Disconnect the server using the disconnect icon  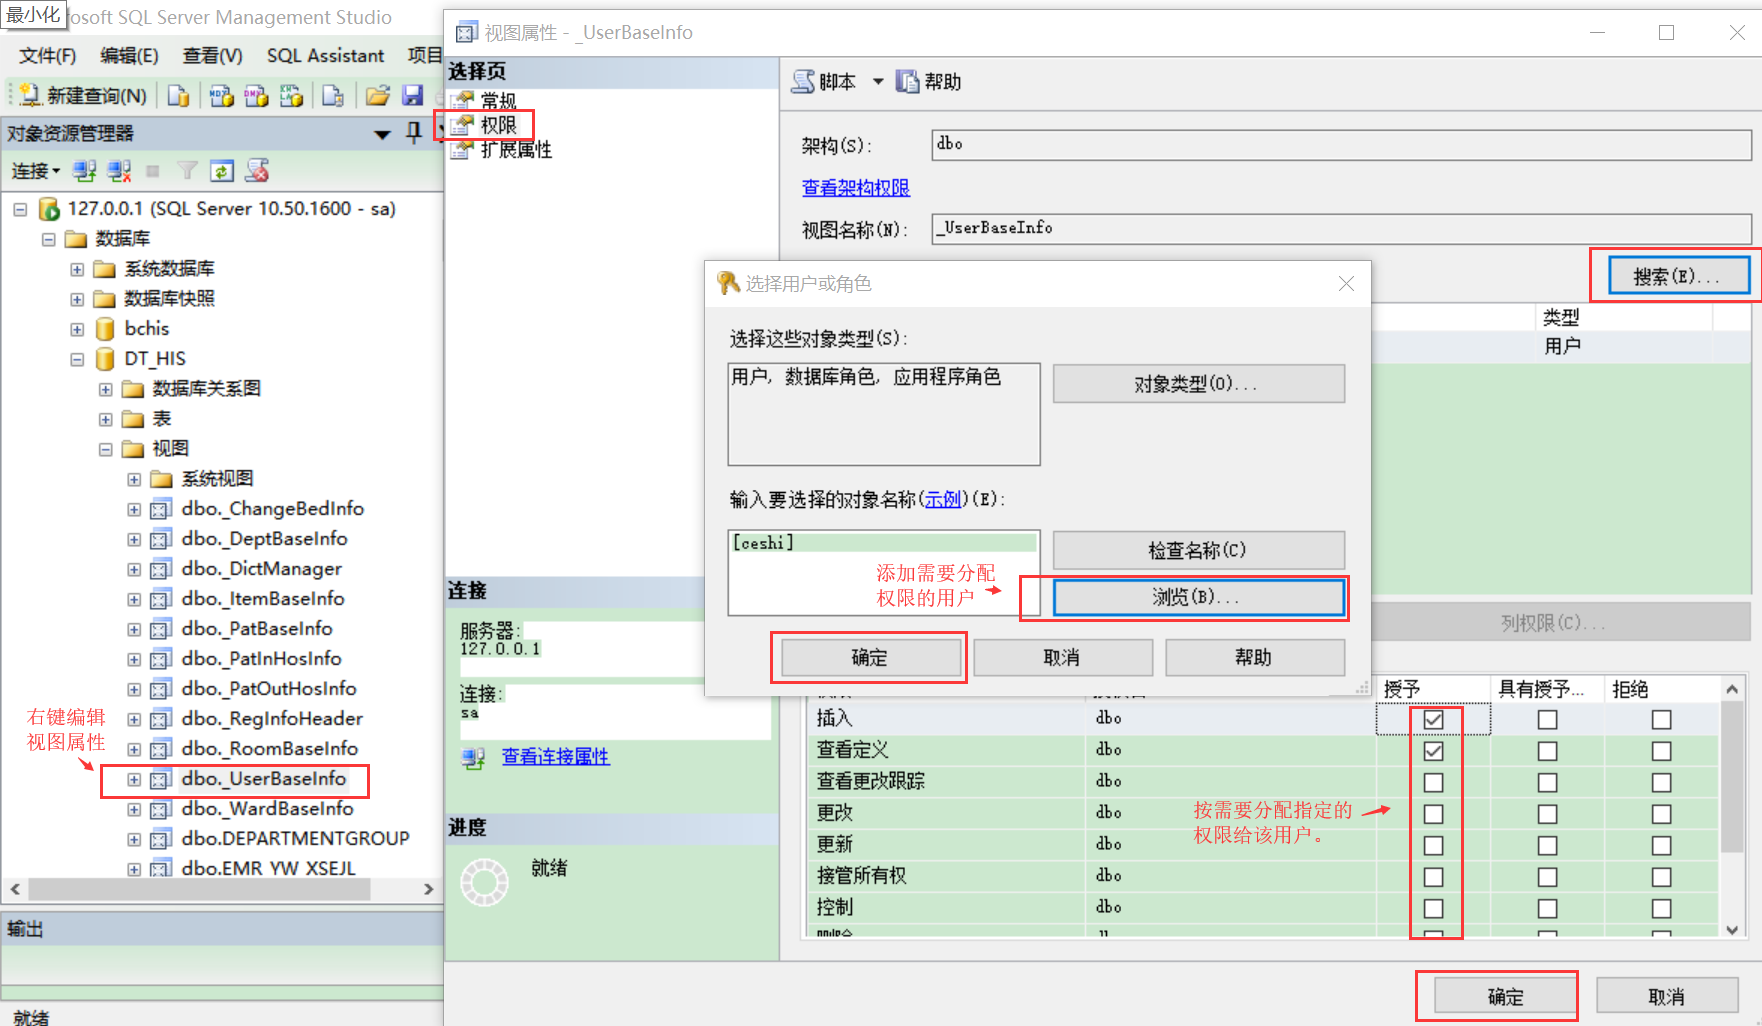(x=119, y=170)
